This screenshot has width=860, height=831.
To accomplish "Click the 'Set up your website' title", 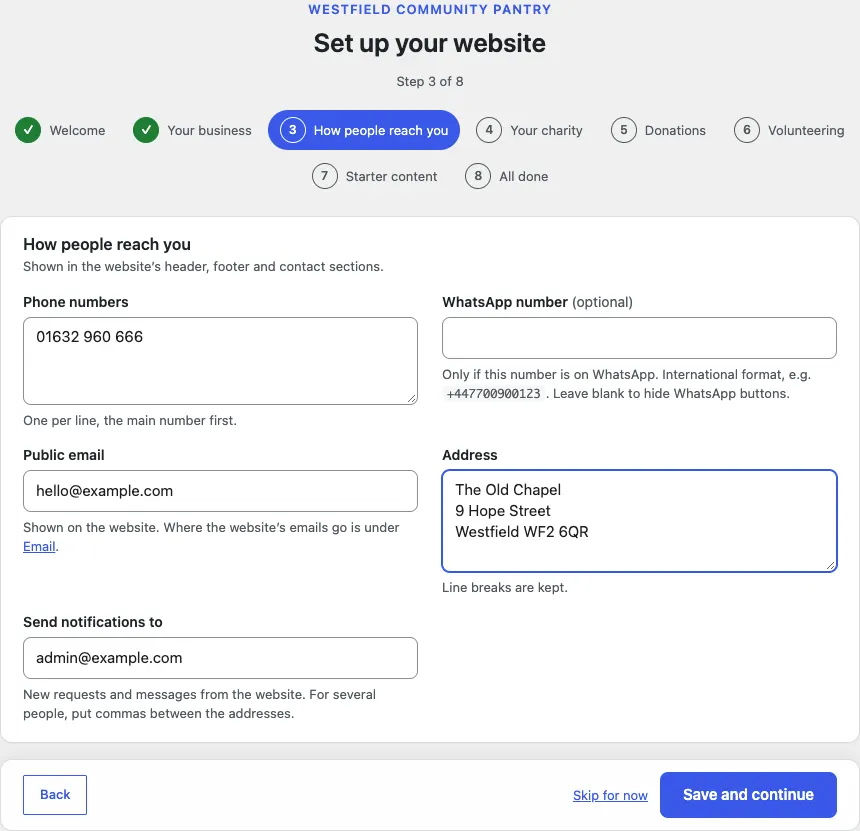I will click(x=429, y=43).
